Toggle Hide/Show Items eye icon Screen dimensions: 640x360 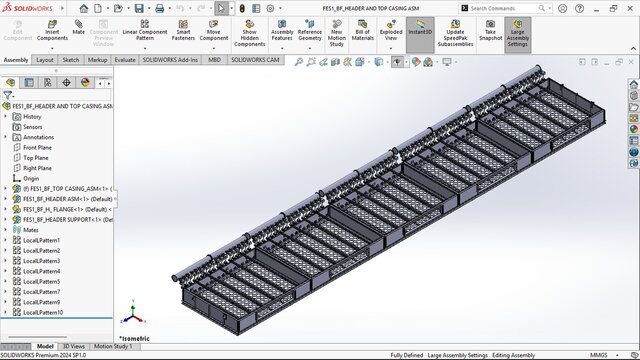[x=397, y=62]
